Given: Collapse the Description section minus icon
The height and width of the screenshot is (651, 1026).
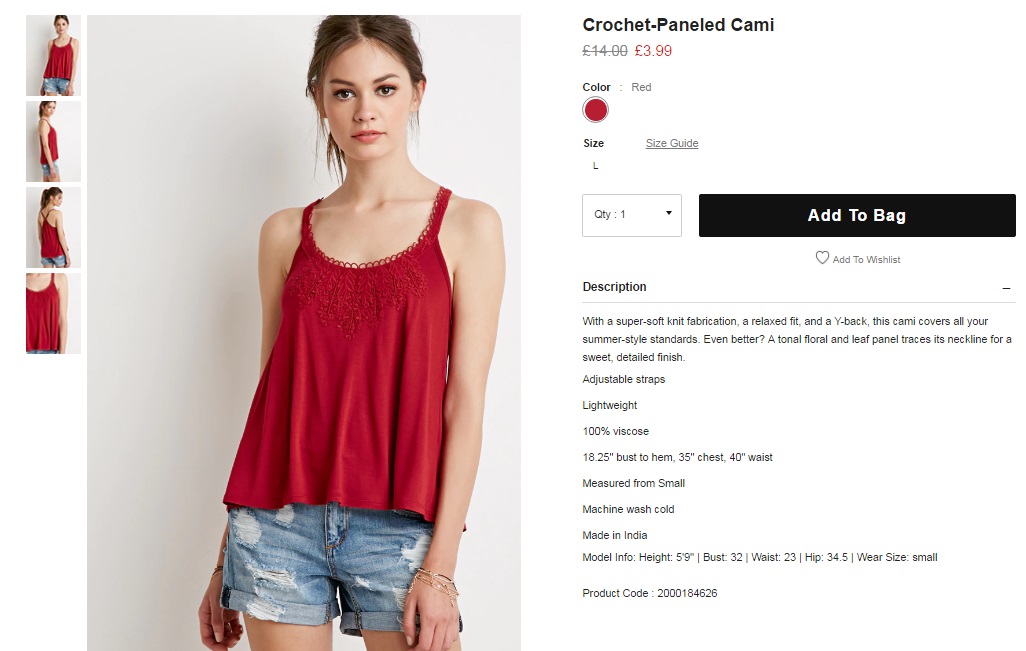Looking at the screenshot, I should 1006,288.
